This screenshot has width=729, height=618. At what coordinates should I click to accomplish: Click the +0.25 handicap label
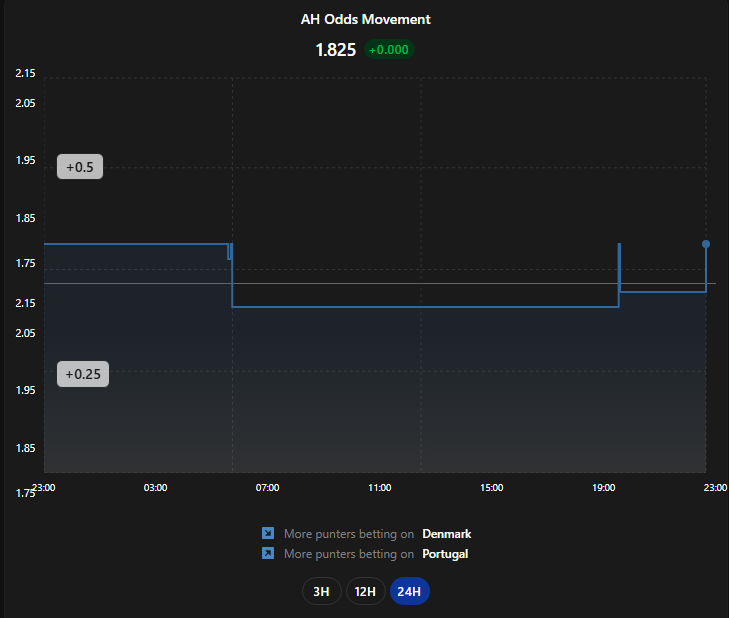83,374
